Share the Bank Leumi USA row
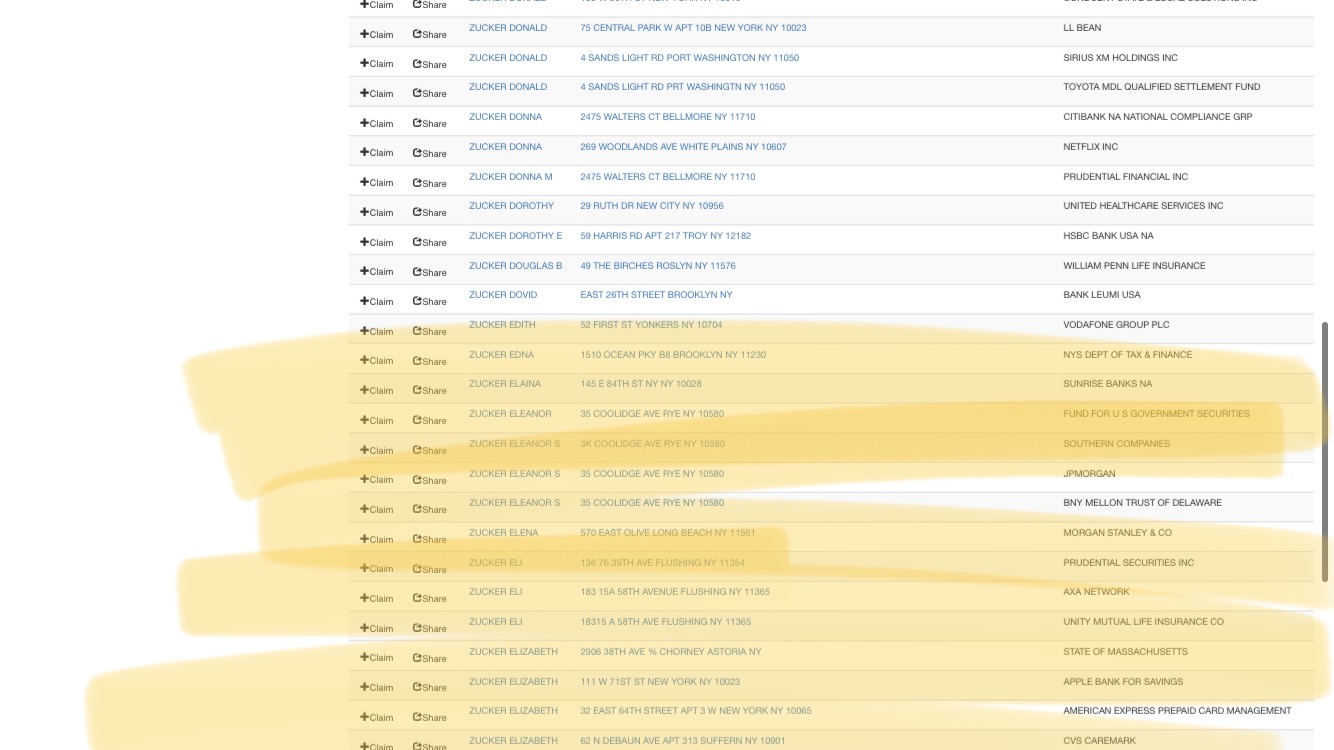 coord(430,301)
